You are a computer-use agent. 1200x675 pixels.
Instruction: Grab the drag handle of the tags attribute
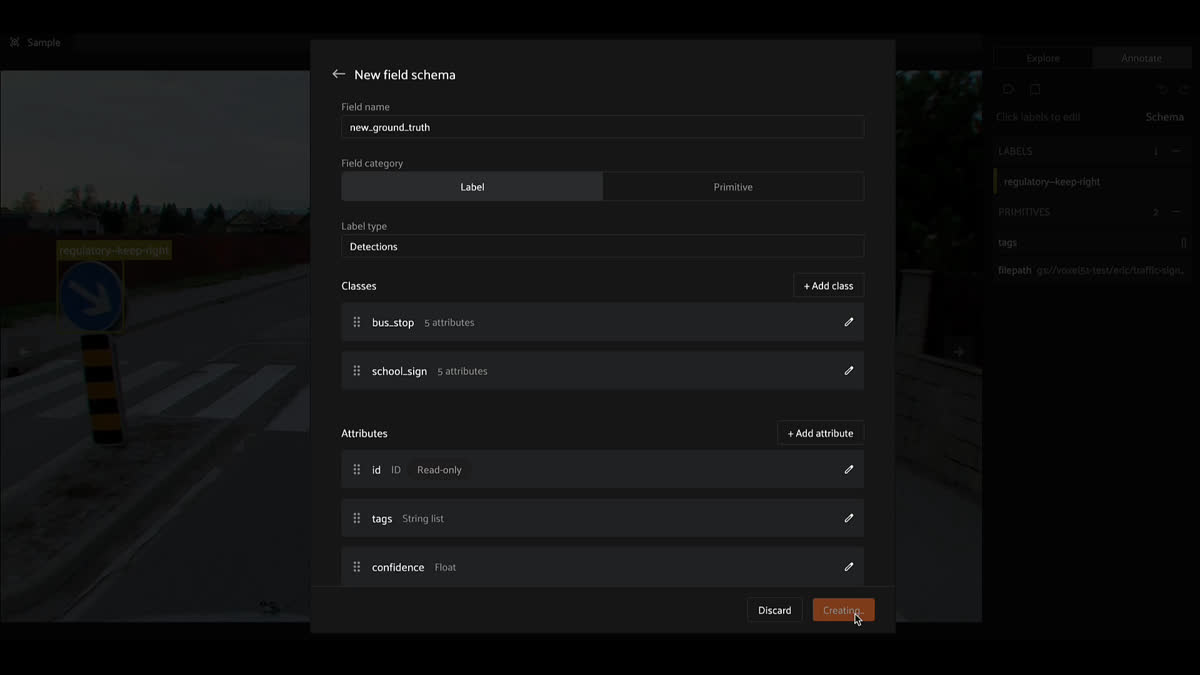[x=357, y=518]
